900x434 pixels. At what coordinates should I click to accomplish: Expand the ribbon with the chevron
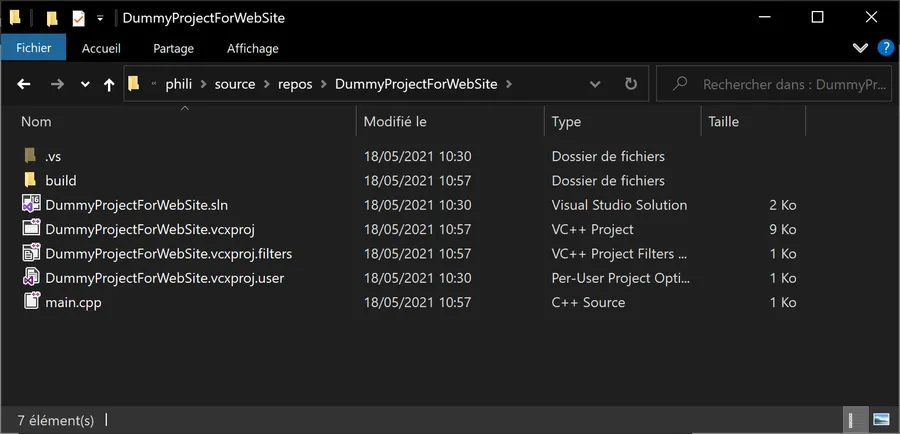[x=860, y=48]
